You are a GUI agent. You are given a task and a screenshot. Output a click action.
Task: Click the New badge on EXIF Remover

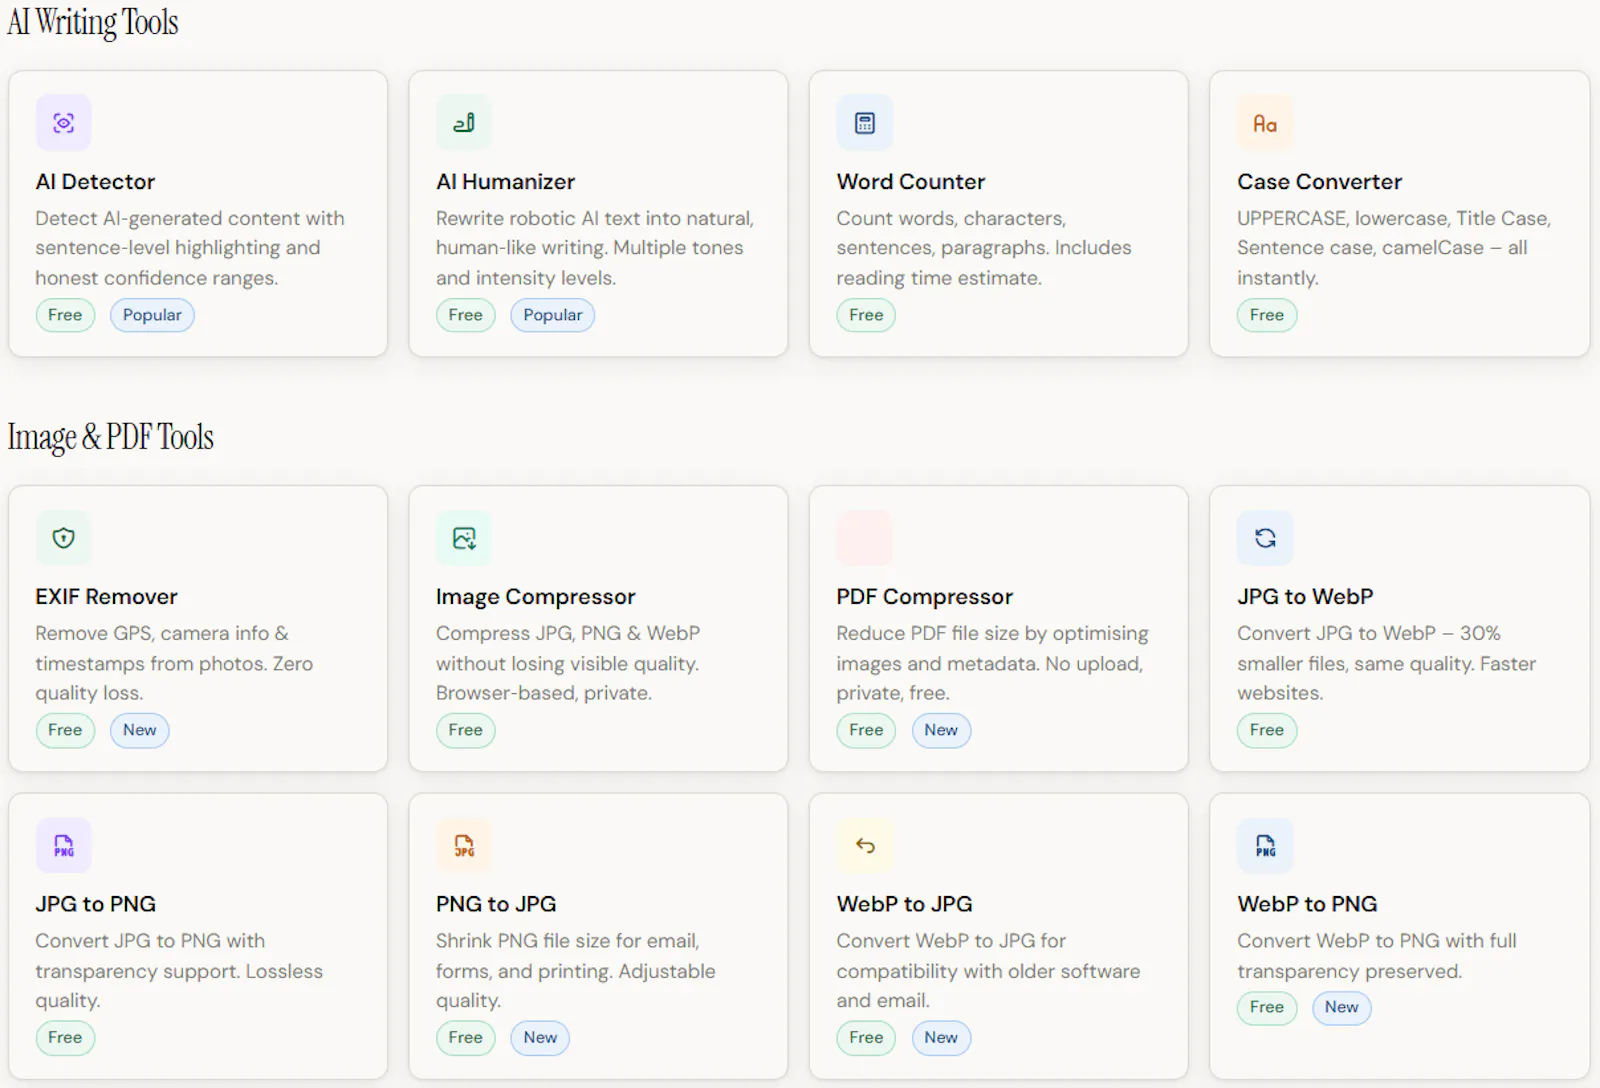point(140,730)
